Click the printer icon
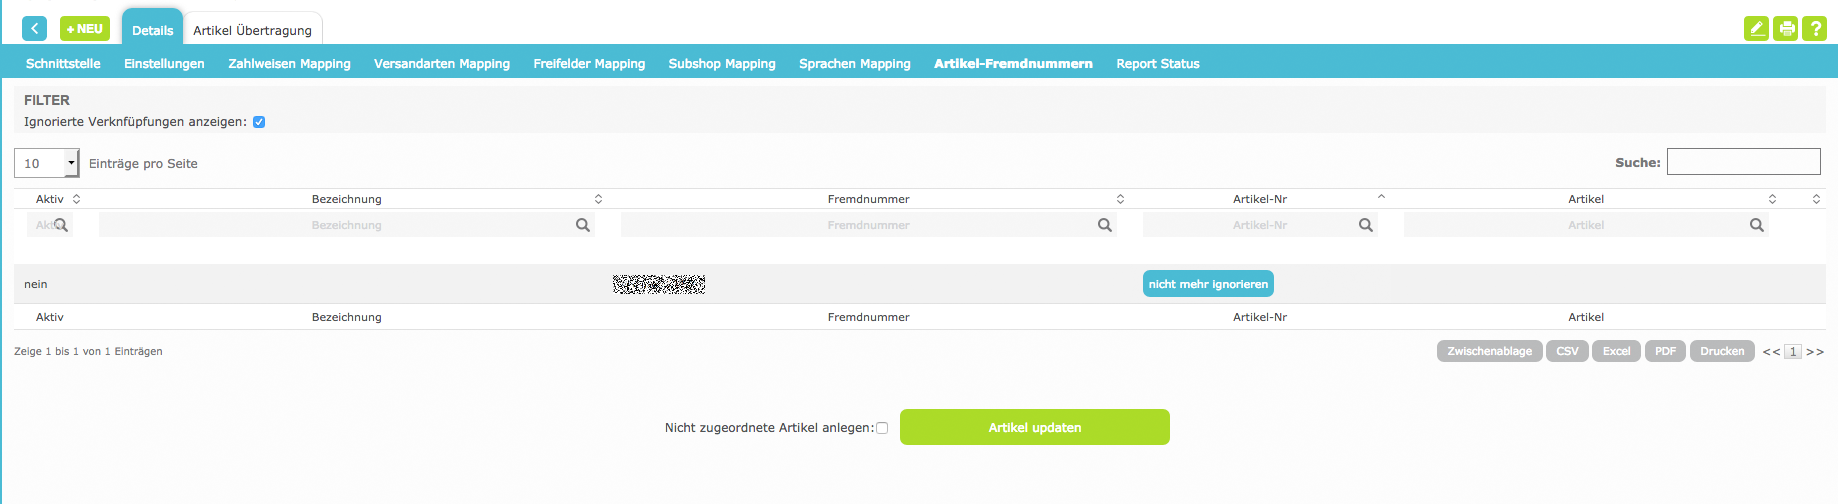This screenshot has width=1838, height=504. coord(1785,29)
